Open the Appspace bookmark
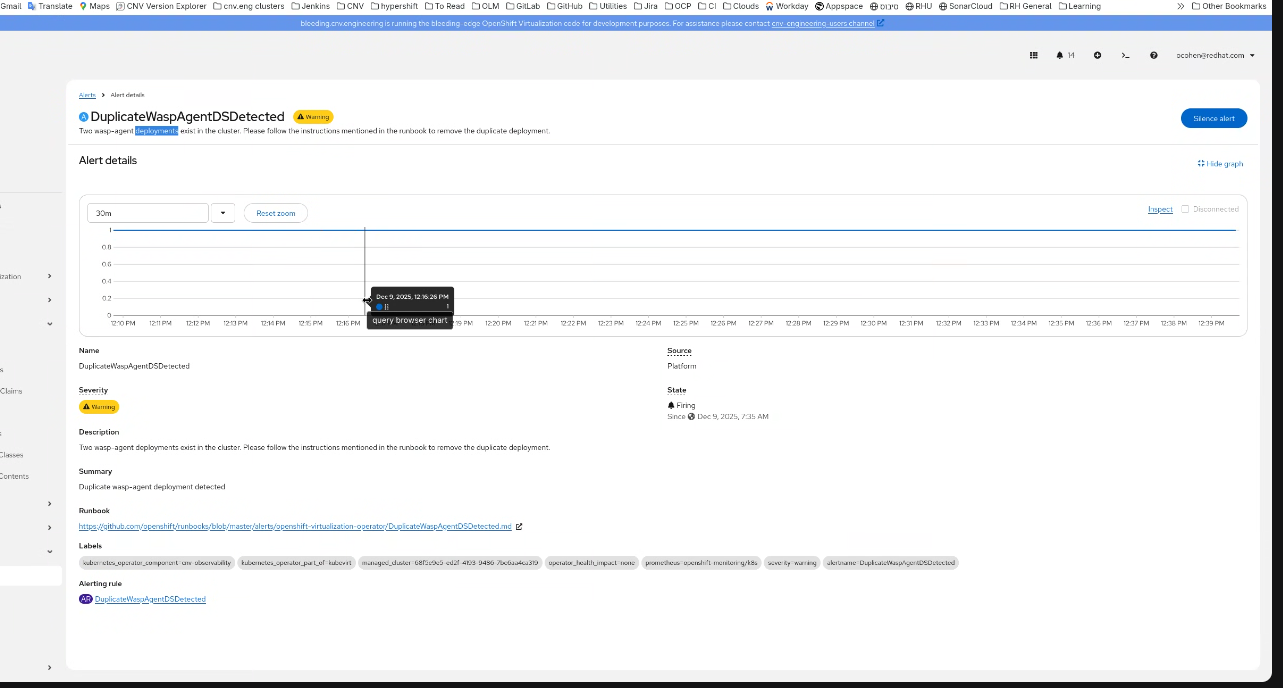 pos(839,6)
